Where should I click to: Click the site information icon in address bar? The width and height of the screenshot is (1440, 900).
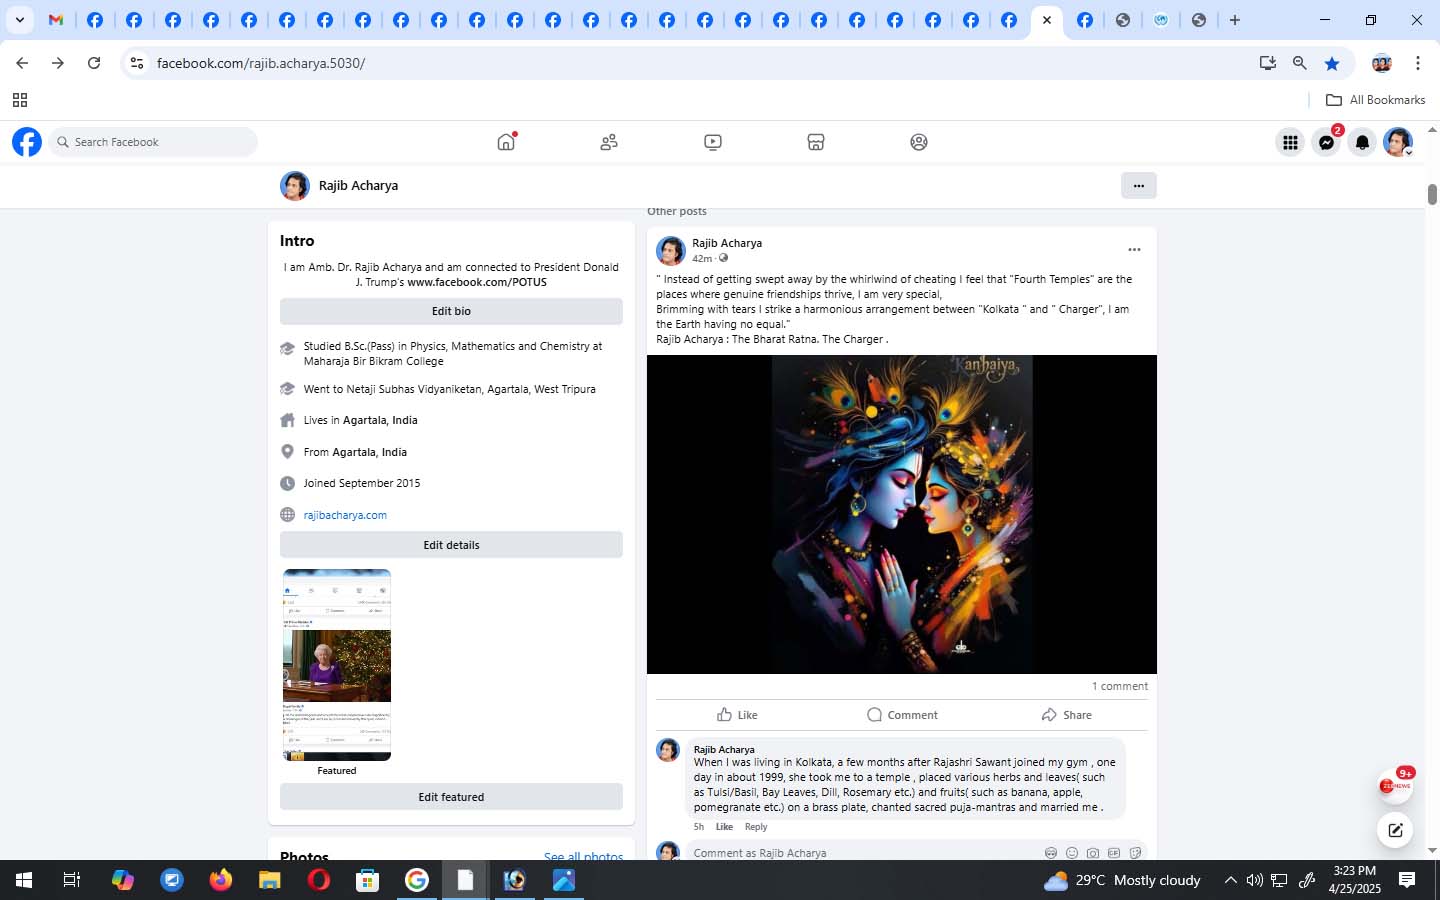[137, 63]
